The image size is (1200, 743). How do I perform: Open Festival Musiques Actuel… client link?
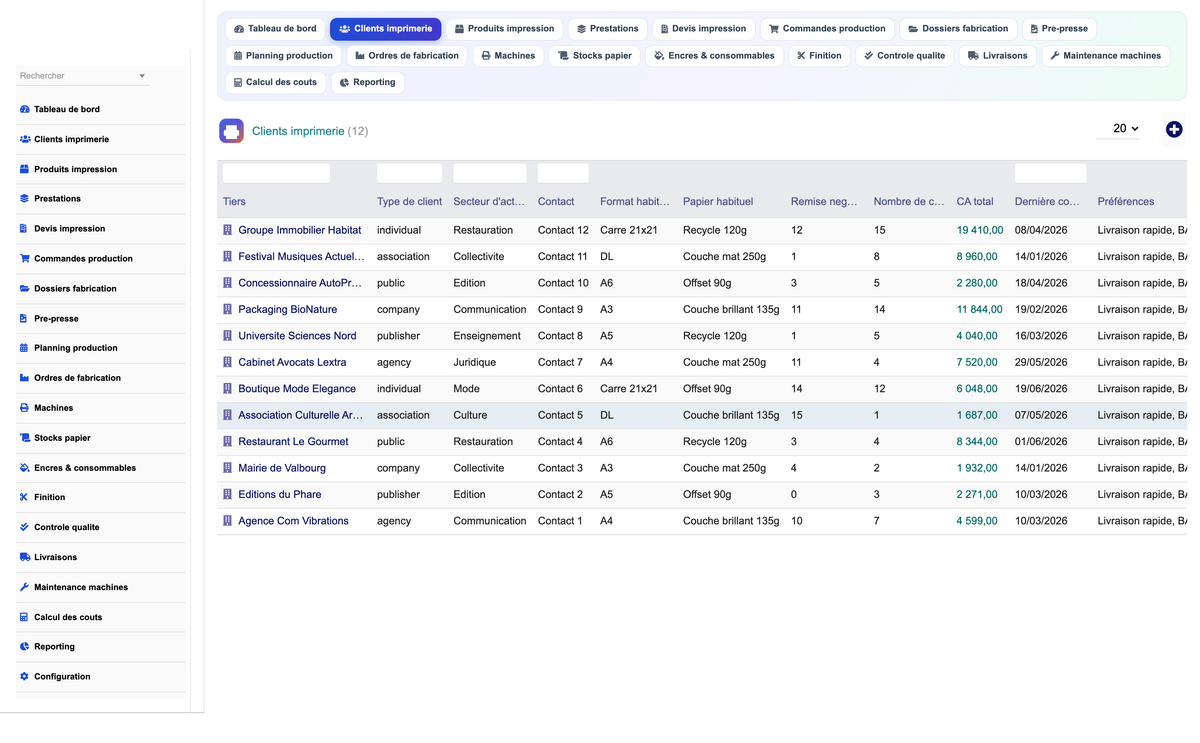tap(301, 257)
